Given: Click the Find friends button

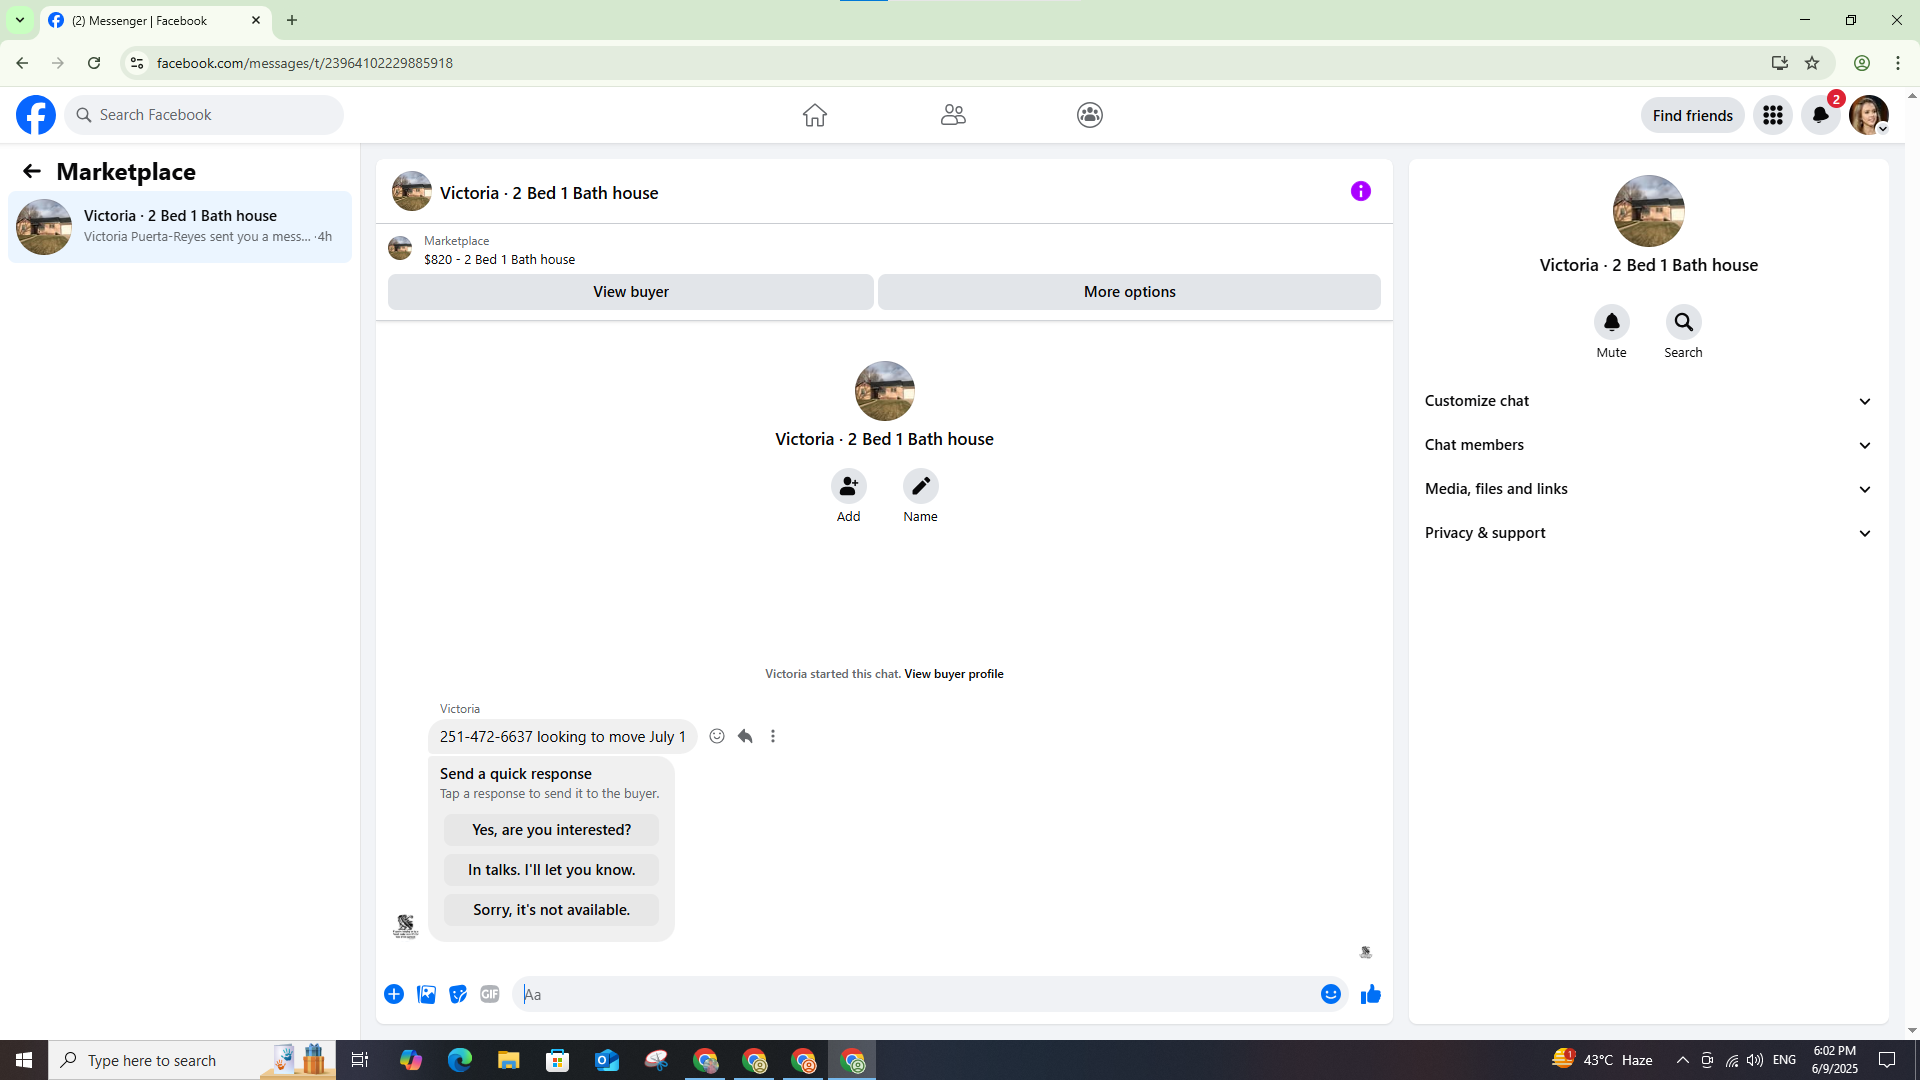Looking at the screenshot, I should pos(1693,115).
